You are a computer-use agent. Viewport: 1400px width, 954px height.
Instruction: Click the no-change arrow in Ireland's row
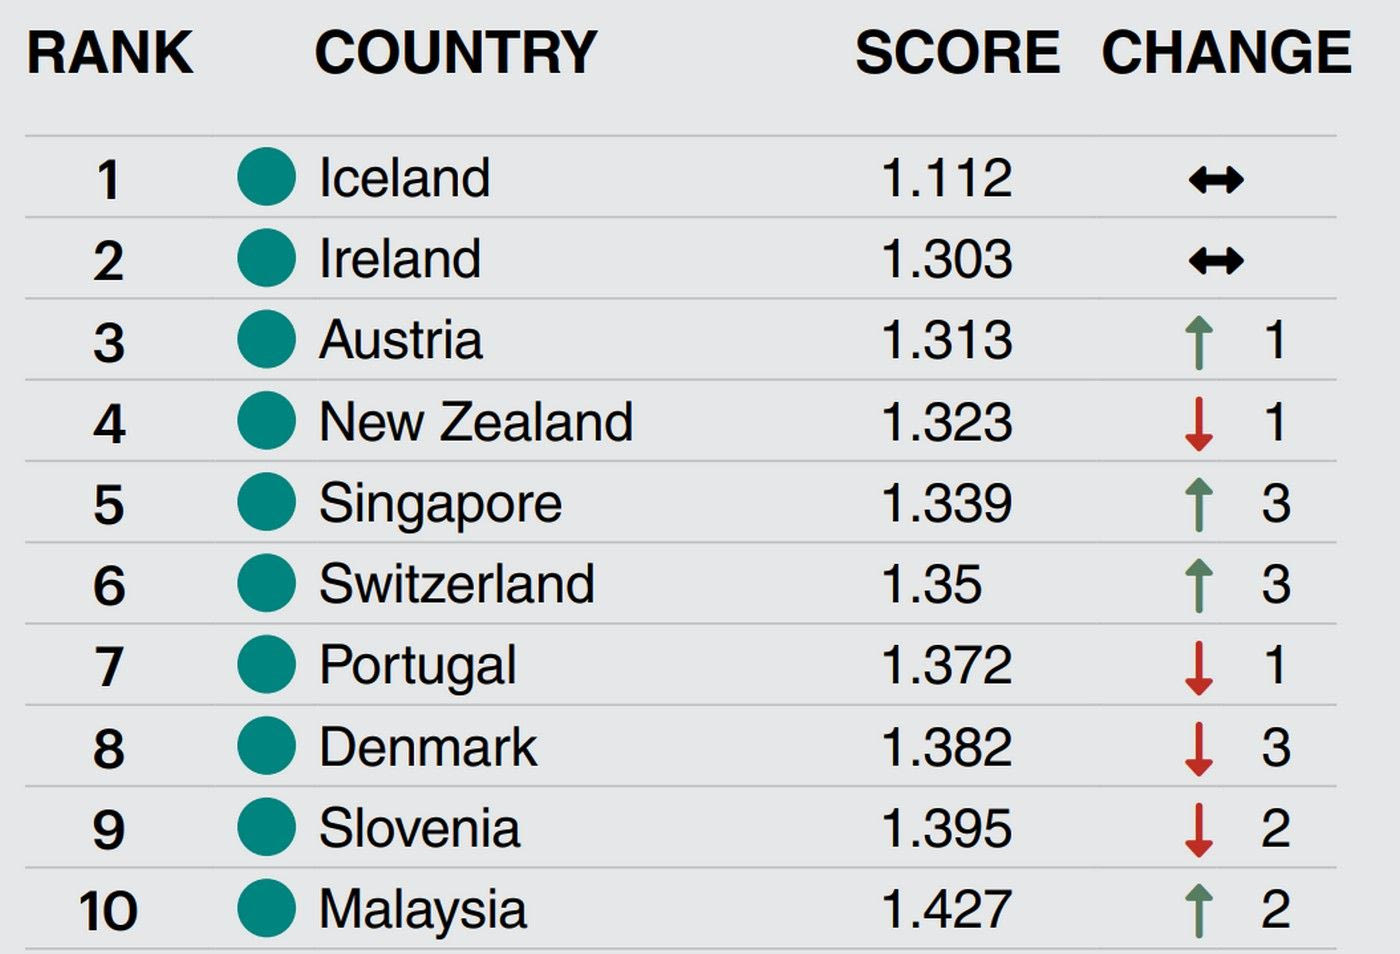(x=1216, y=261)
